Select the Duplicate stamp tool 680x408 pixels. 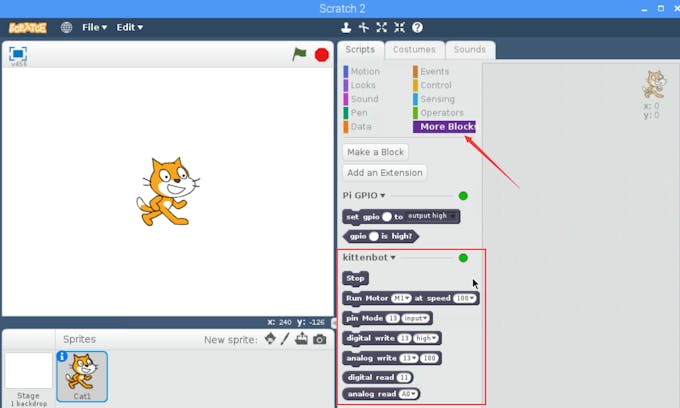pos(346,27)
